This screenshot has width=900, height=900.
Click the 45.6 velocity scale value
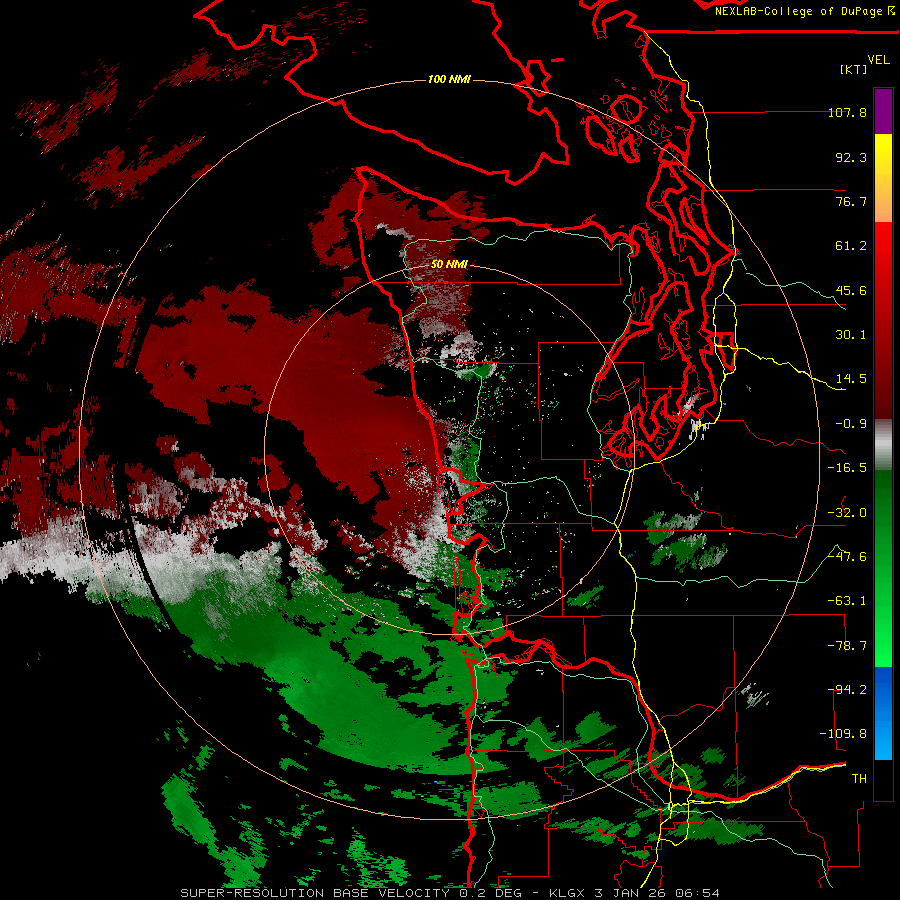pyautogui.click(x=851, y=290)
